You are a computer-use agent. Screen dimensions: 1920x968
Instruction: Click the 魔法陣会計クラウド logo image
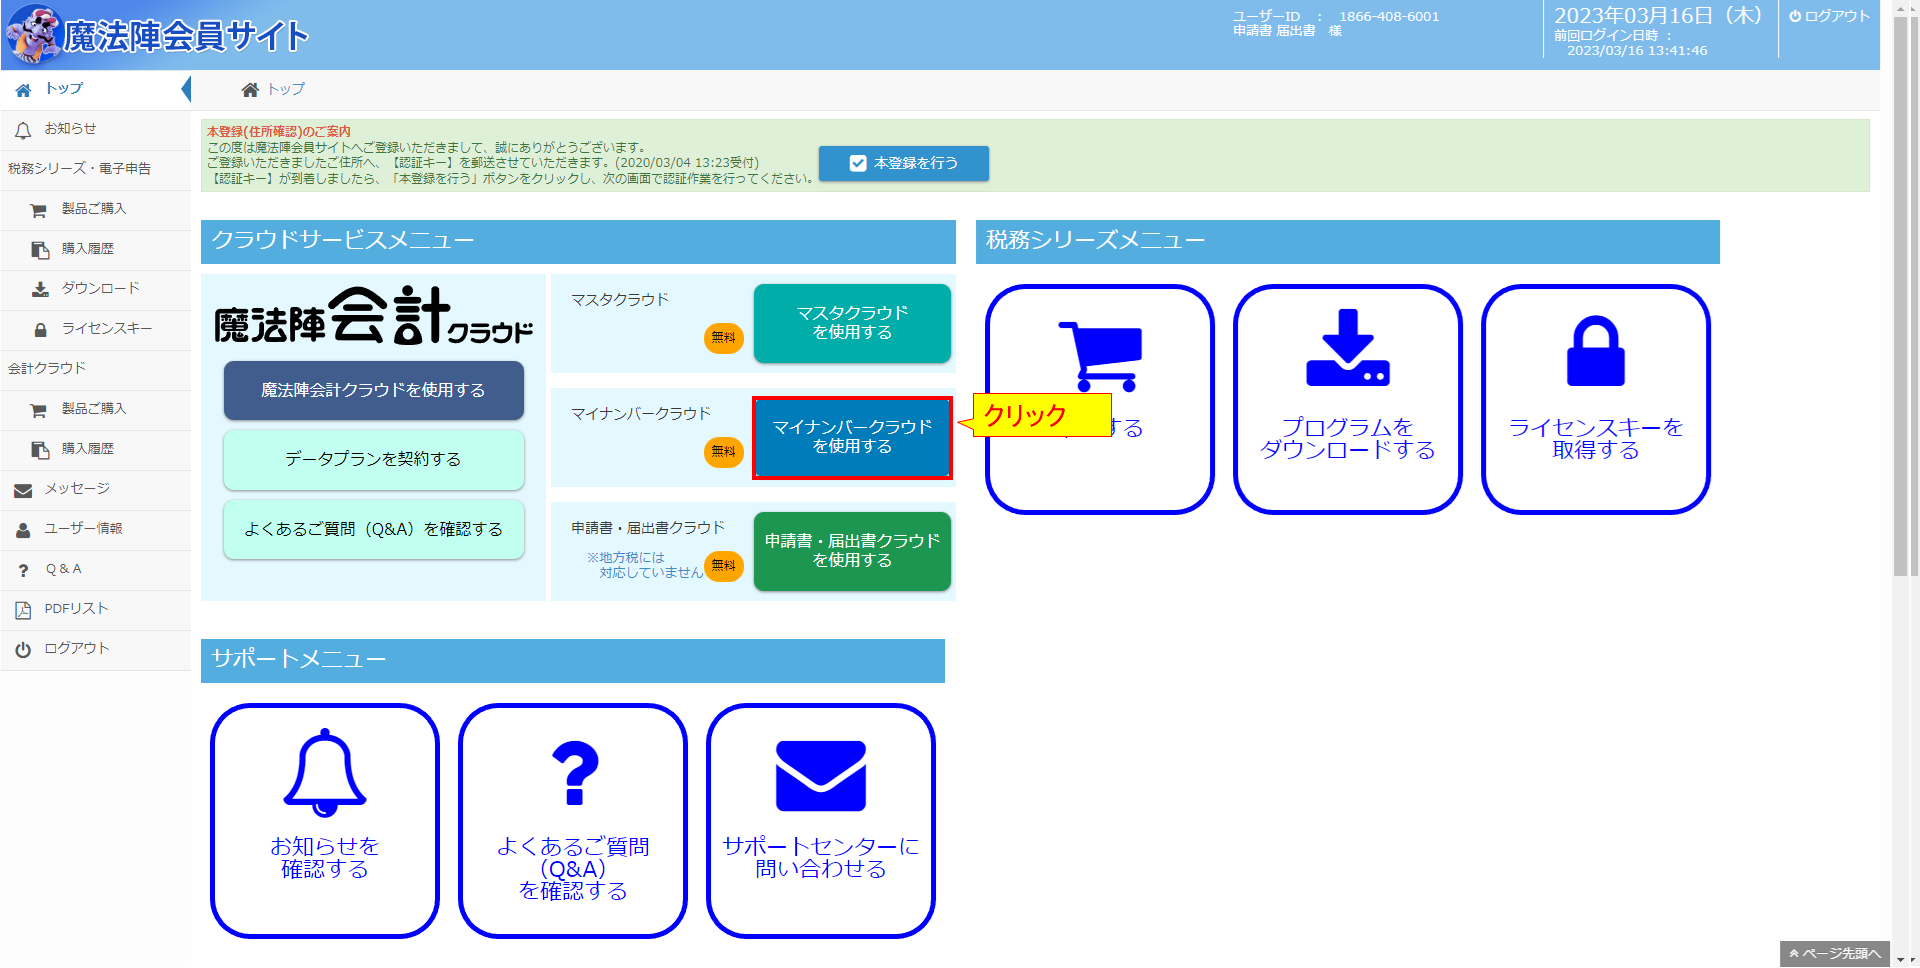(x=374, y=316)
